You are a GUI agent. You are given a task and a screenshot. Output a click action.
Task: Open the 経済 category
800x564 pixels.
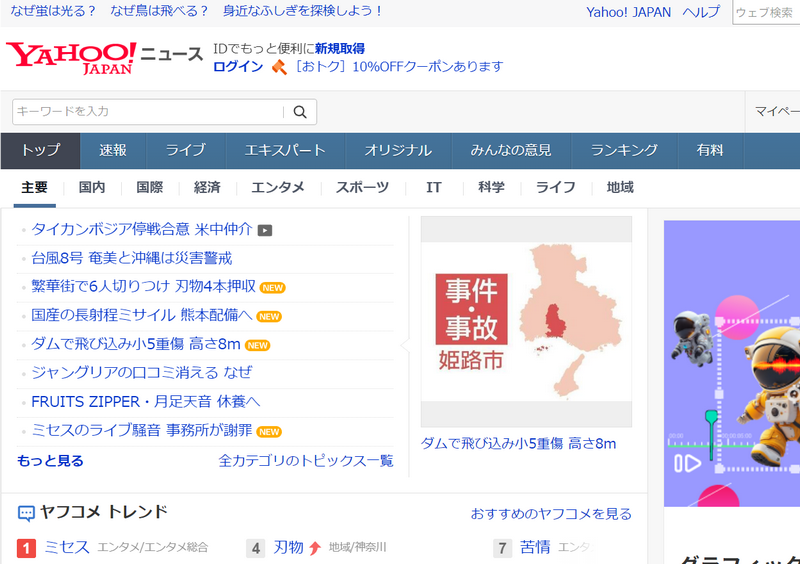[207, 188]
